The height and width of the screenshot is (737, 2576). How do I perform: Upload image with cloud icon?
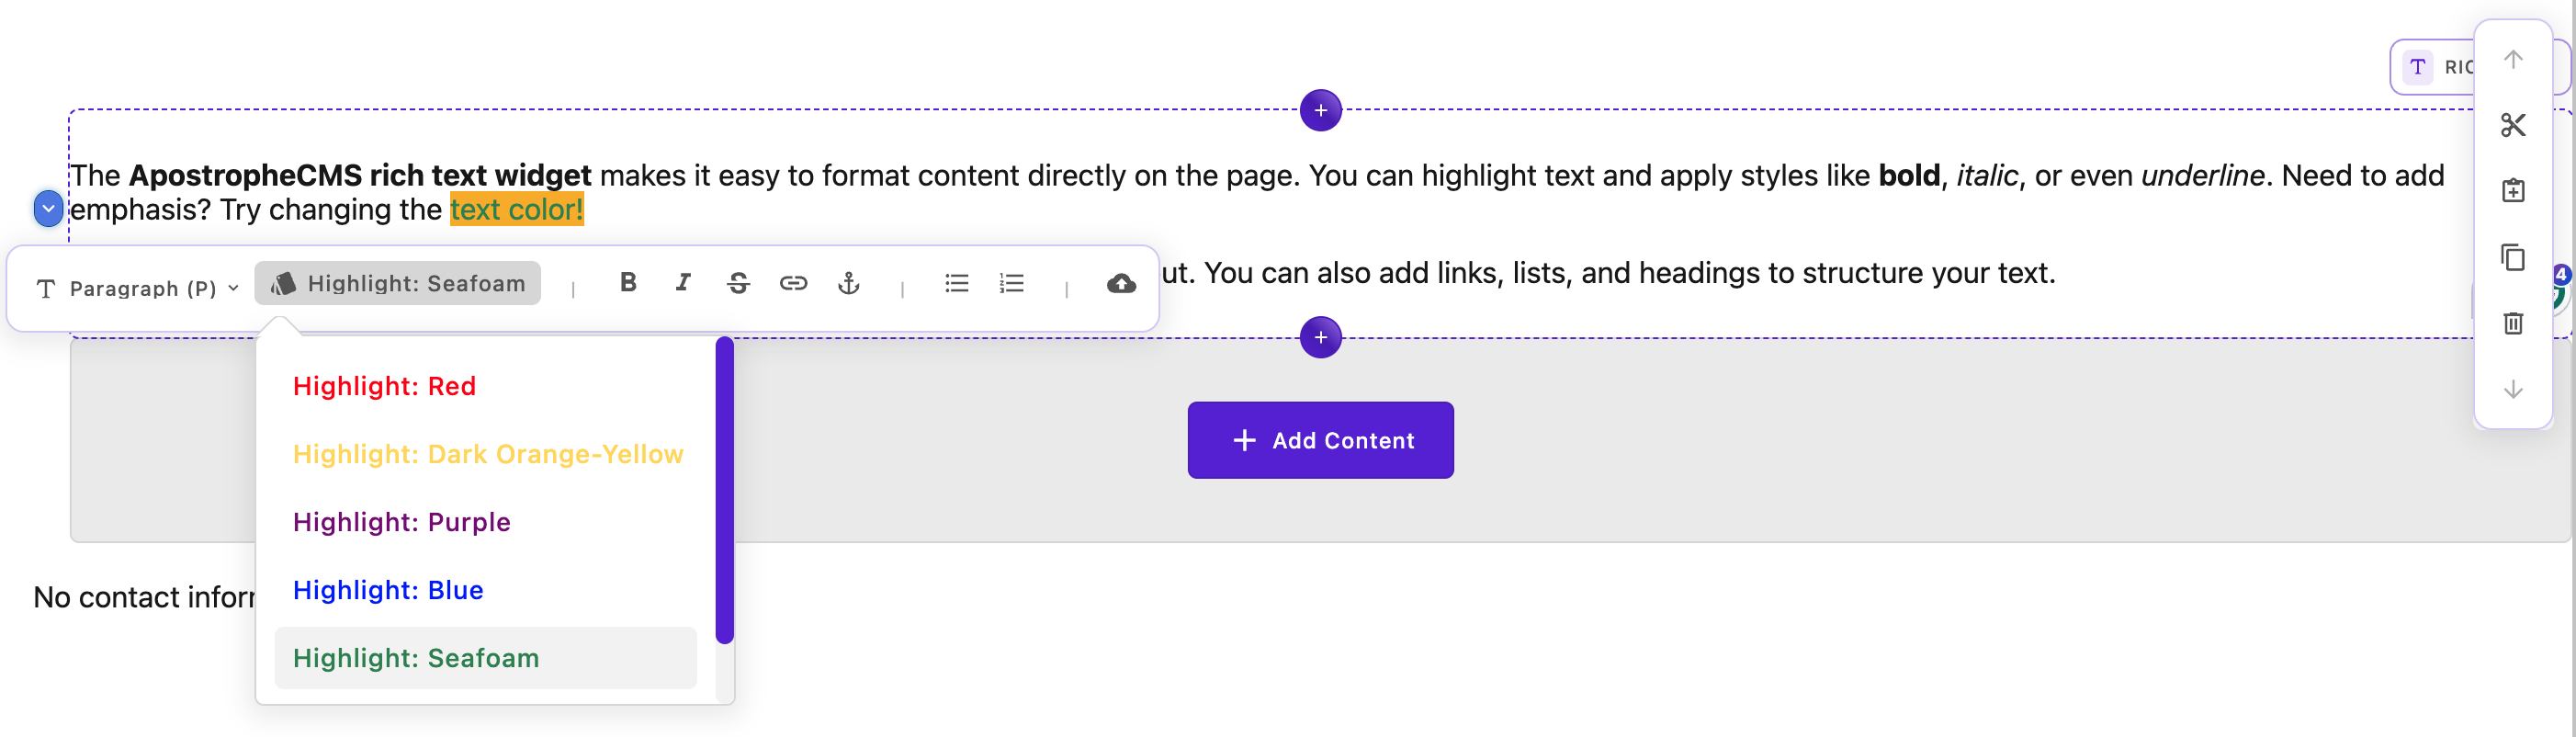[1121, 283]
